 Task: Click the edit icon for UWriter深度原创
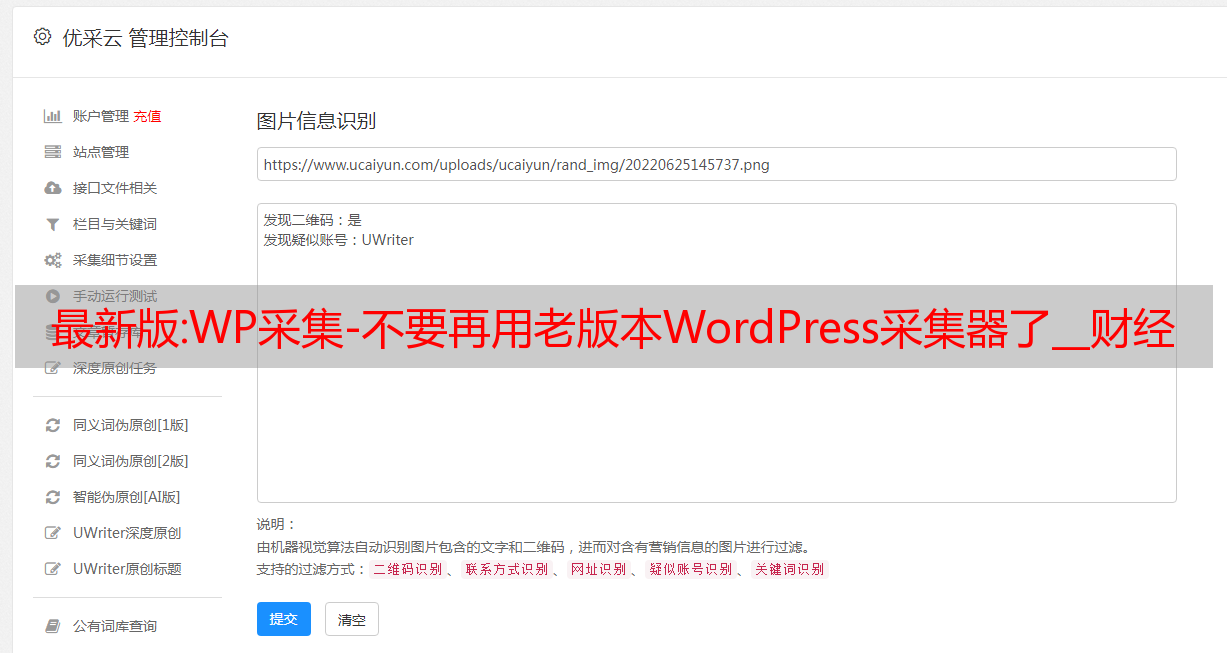click(53, 533)
